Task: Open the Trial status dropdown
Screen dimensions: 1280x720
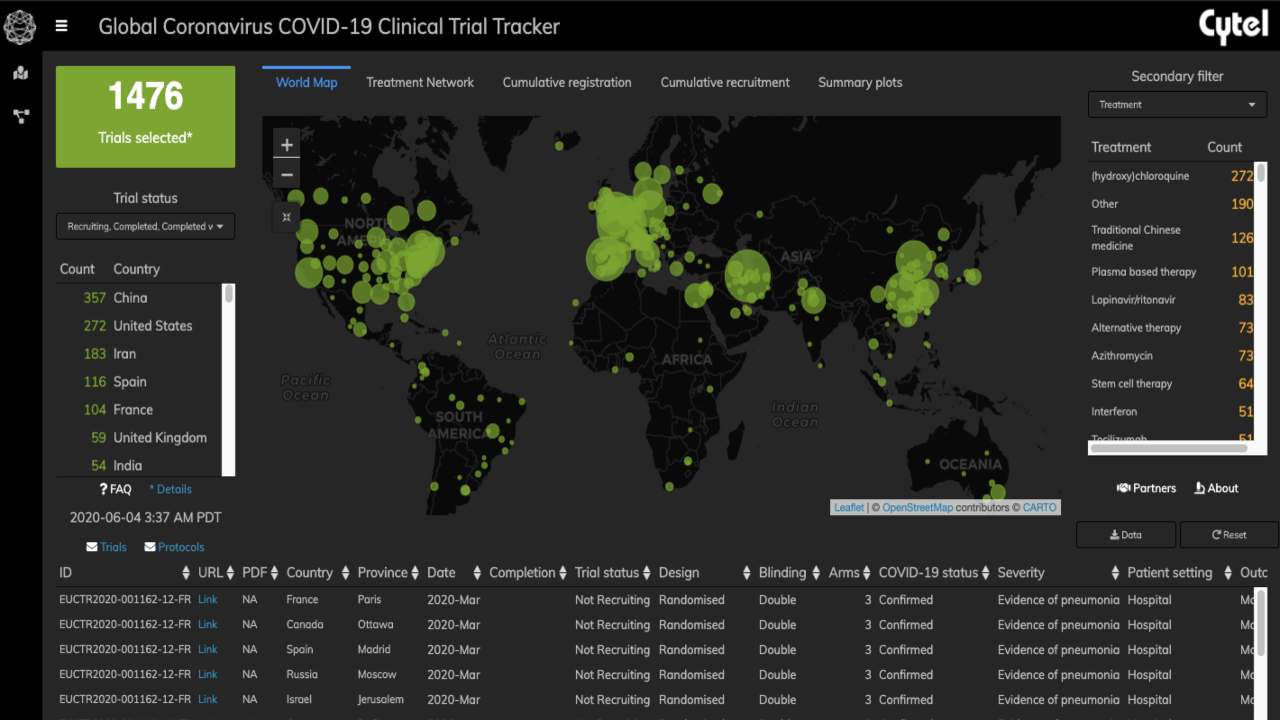Action: point(145,227)
